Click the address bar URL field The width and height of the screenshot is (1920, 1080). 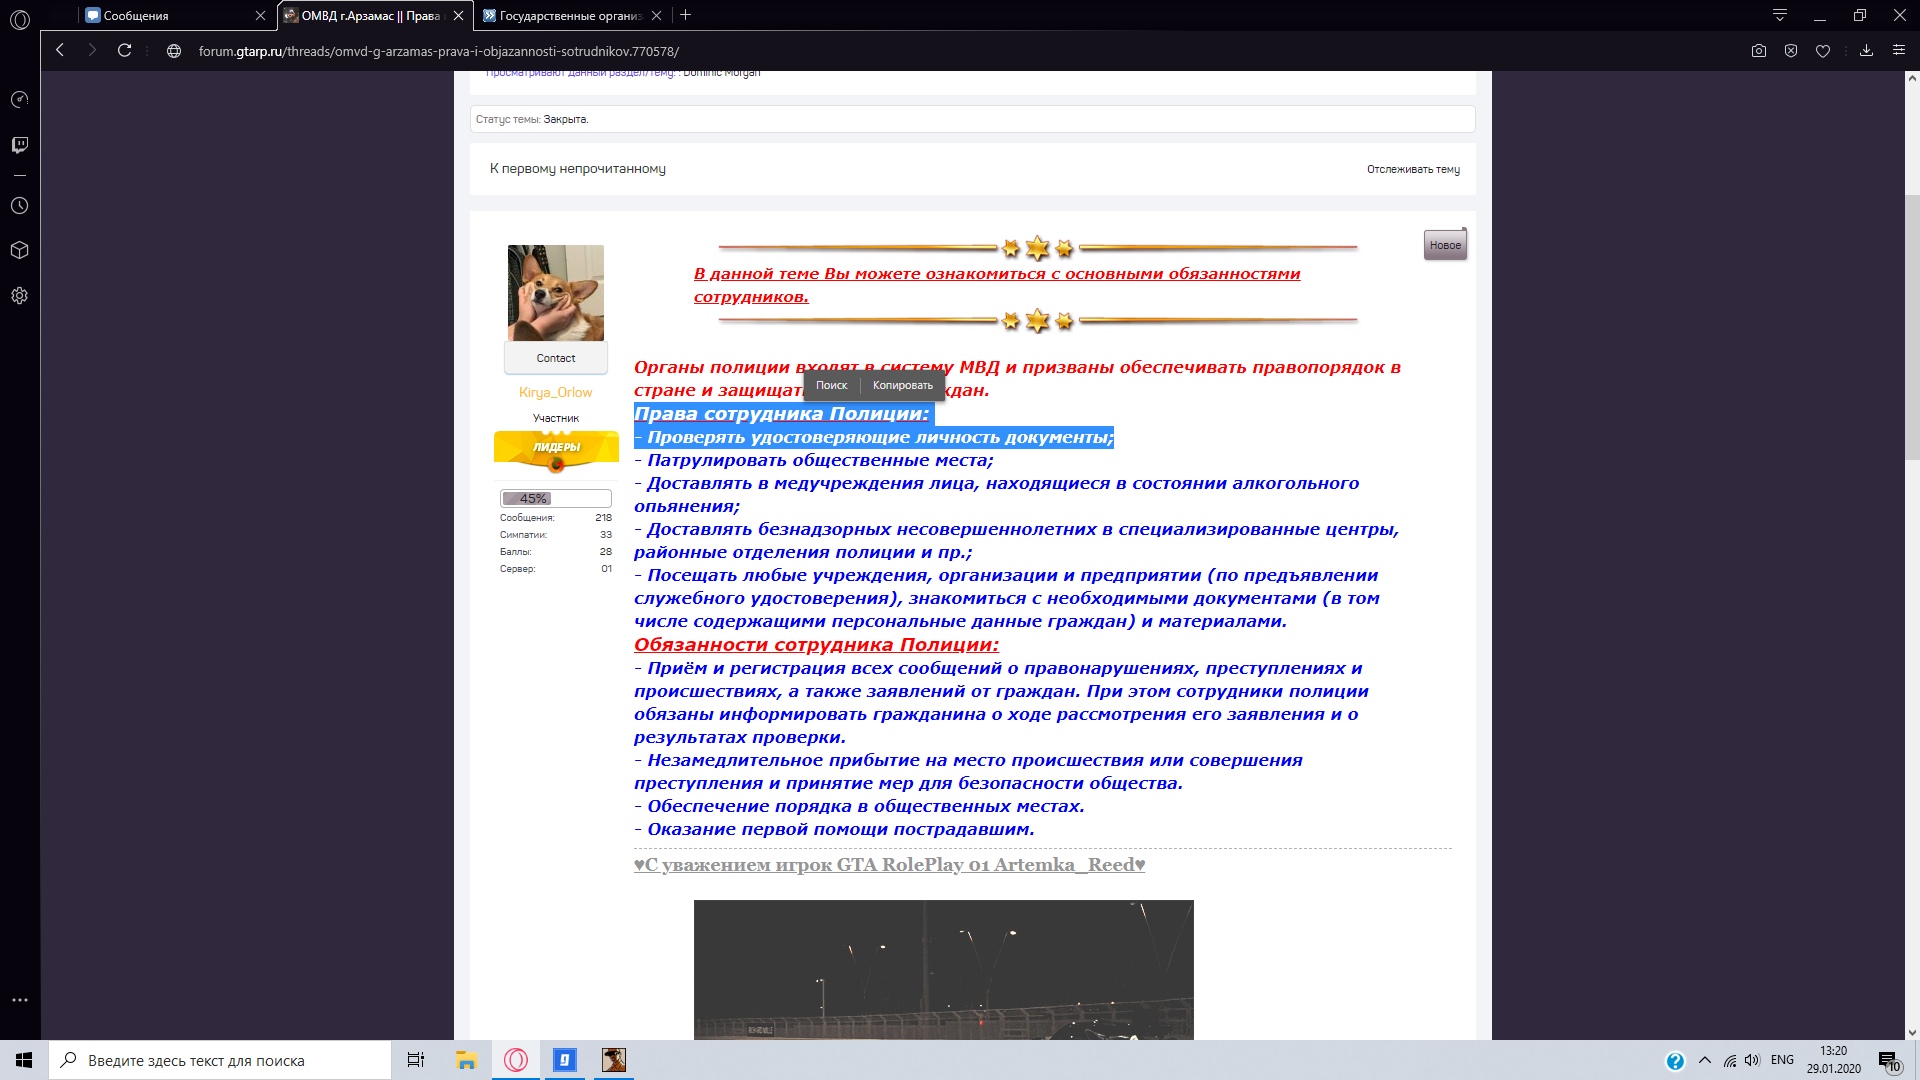pyautogui.click(x=438, y=51)
